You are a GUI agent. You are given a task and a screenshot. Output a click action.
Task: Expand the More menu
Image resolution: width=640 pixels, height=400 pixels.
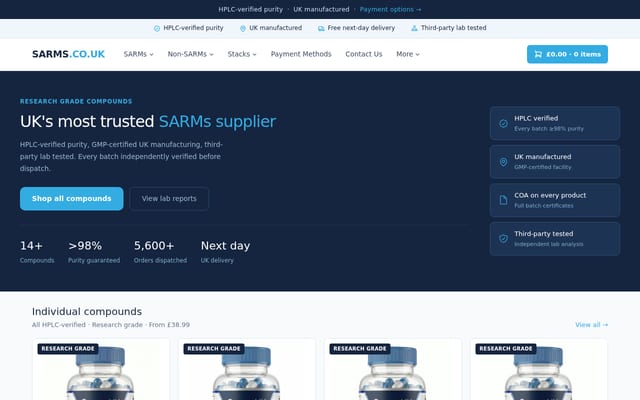407,54
